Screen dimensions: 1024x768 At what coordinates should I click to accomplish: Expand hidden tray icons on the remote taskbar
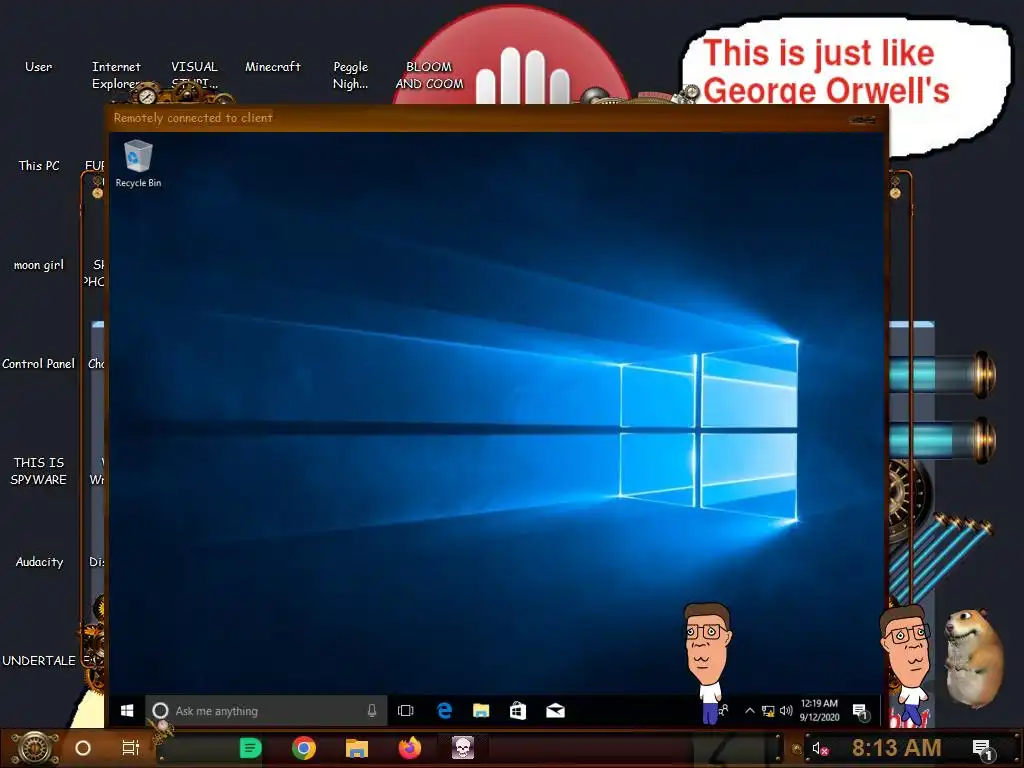click(750, 711)
